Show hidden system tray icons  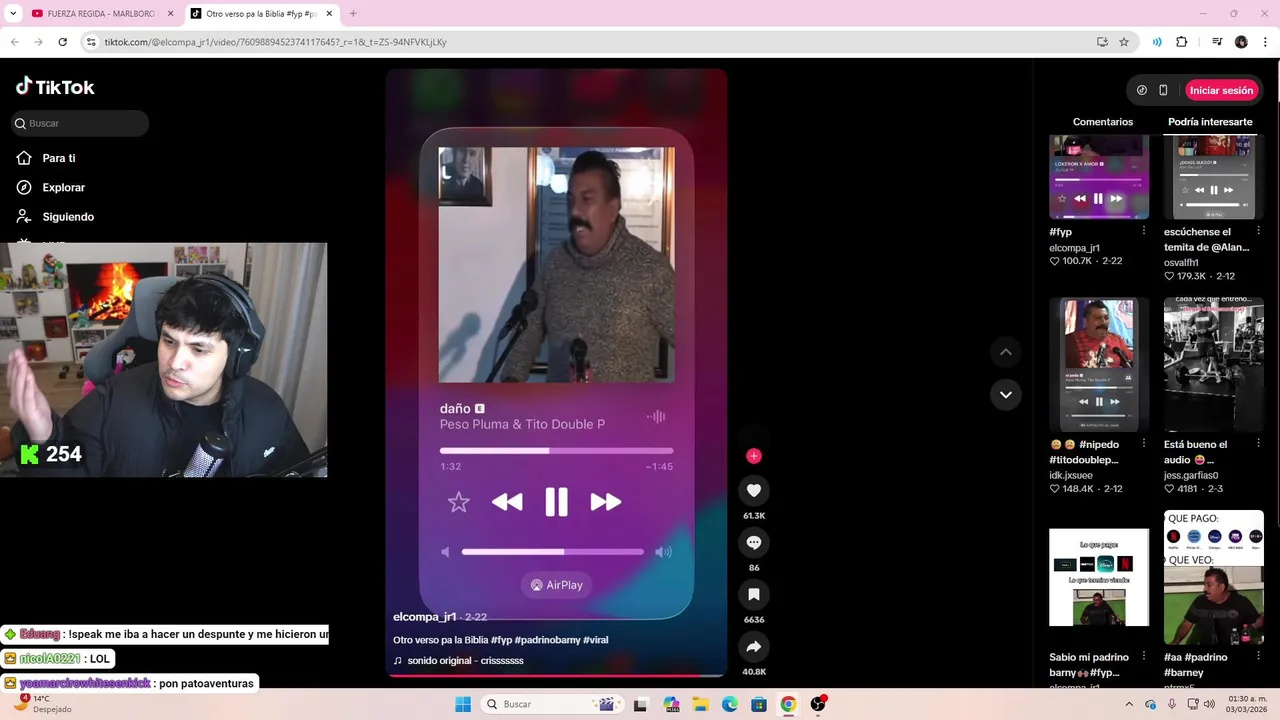click(1129, 704)
